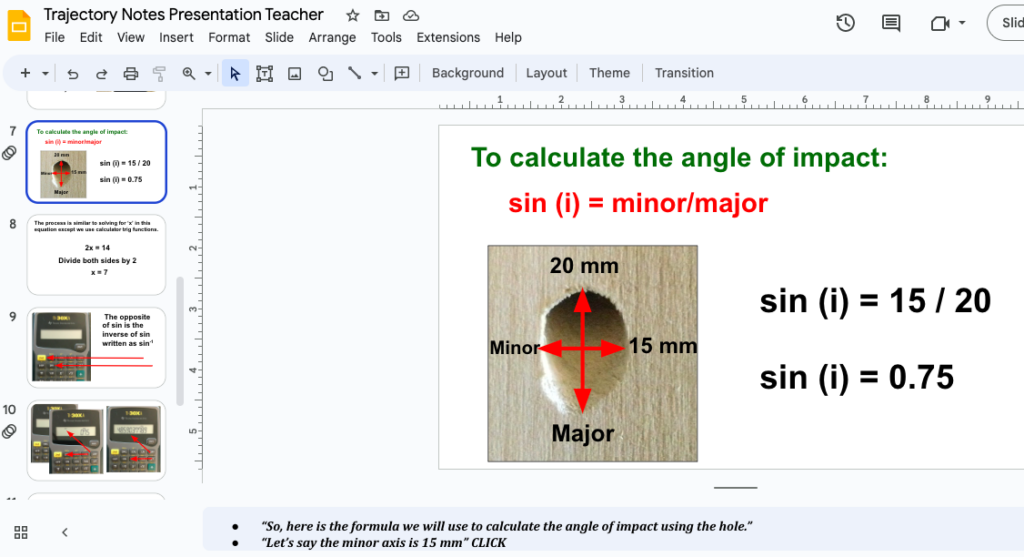Viewport: 1024px width, 557px height.
Task: Open the comments panel icon
Action: pyautogui.click(x=891, y=23)
